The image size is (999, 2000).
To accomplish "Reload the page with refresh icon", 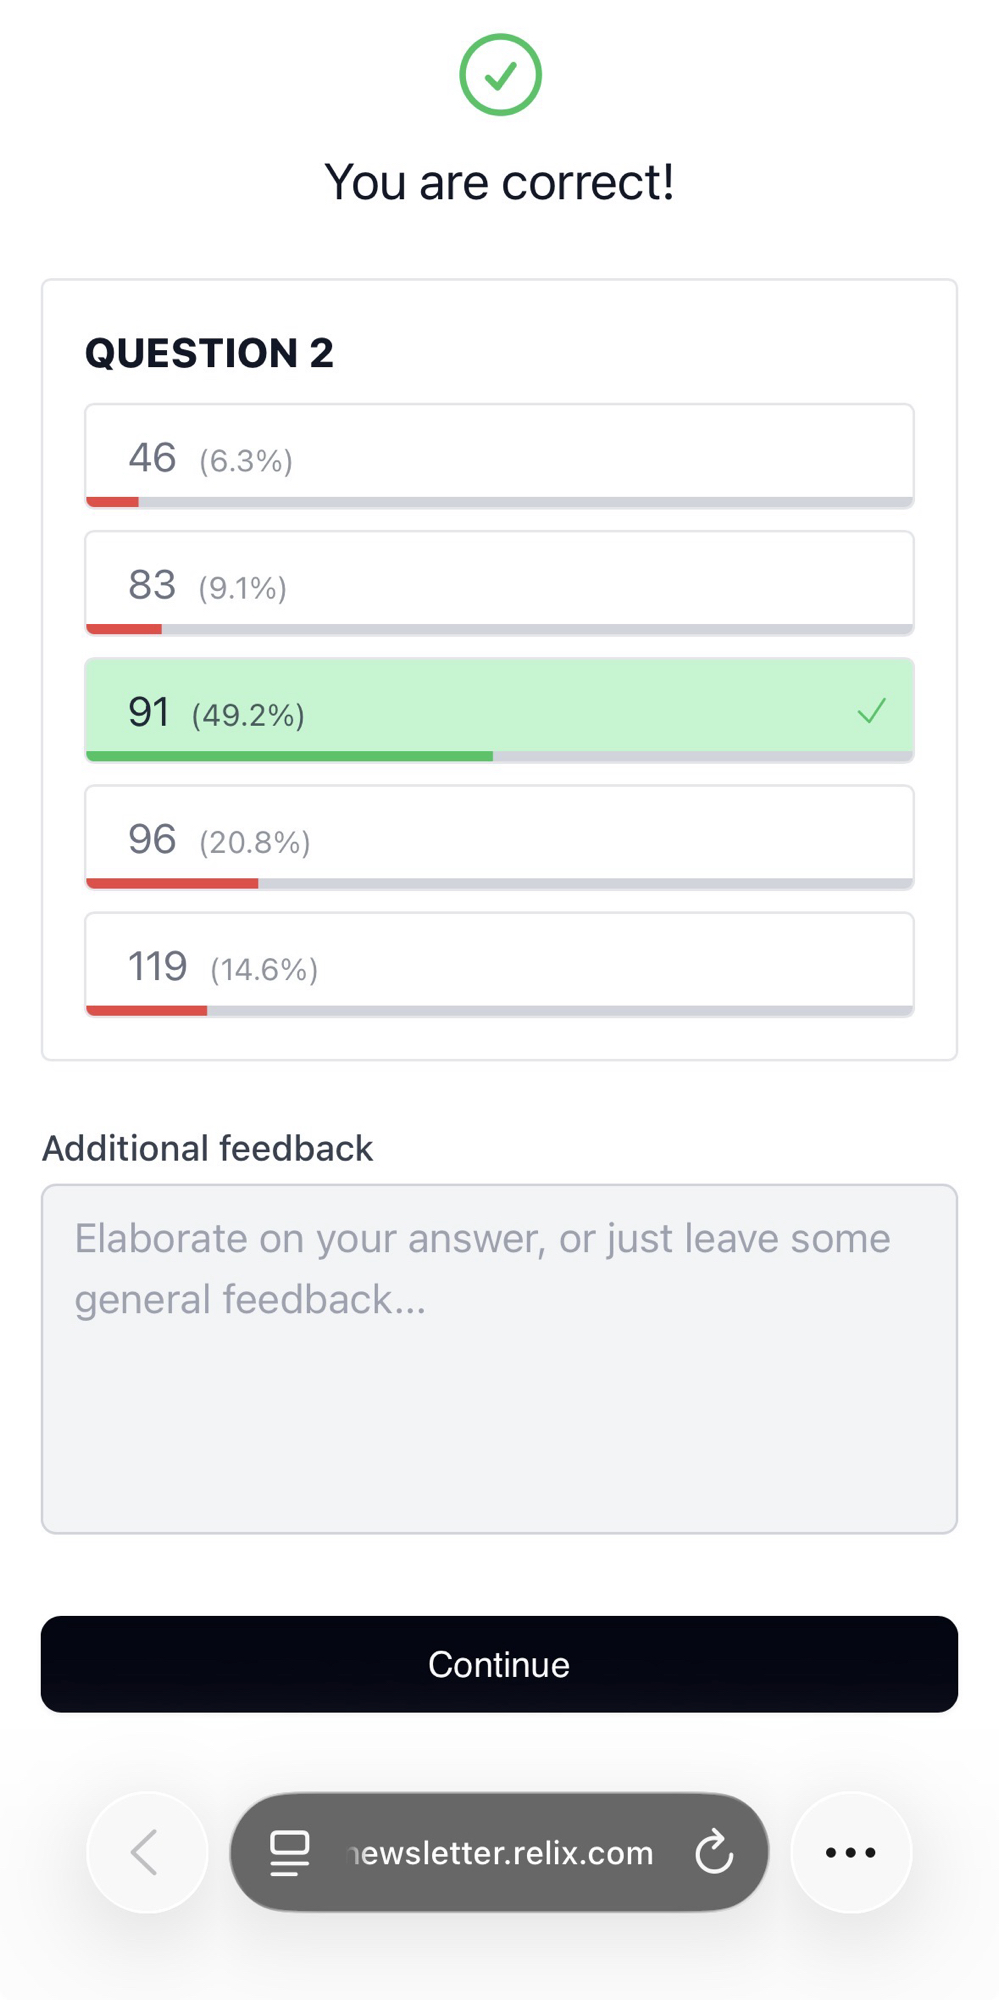I will point(714,1852).
